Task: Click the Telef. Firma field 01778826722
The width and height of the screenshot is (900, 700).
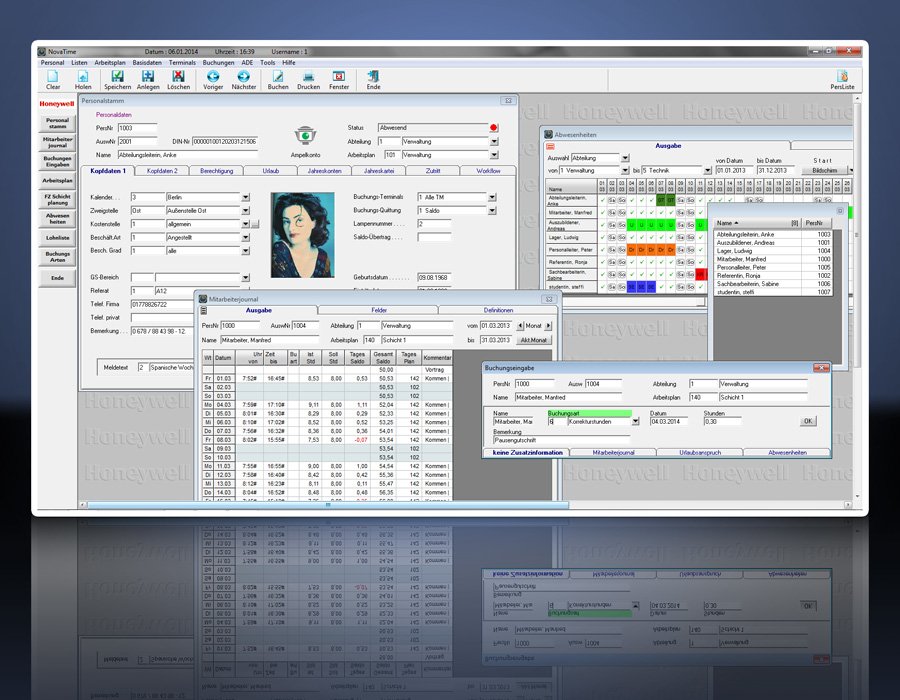Action: click(x=162, y=304)
